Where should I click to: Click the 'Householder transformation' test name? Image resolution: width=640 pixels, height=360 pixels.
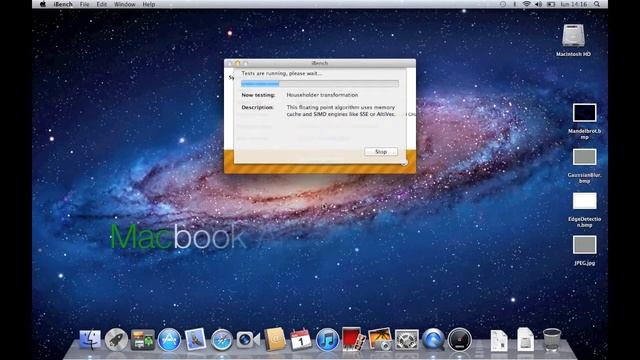(322, 95)
